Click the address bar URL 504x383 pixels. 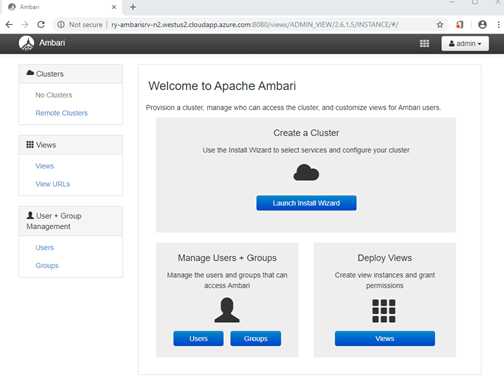tap(255, 25)
